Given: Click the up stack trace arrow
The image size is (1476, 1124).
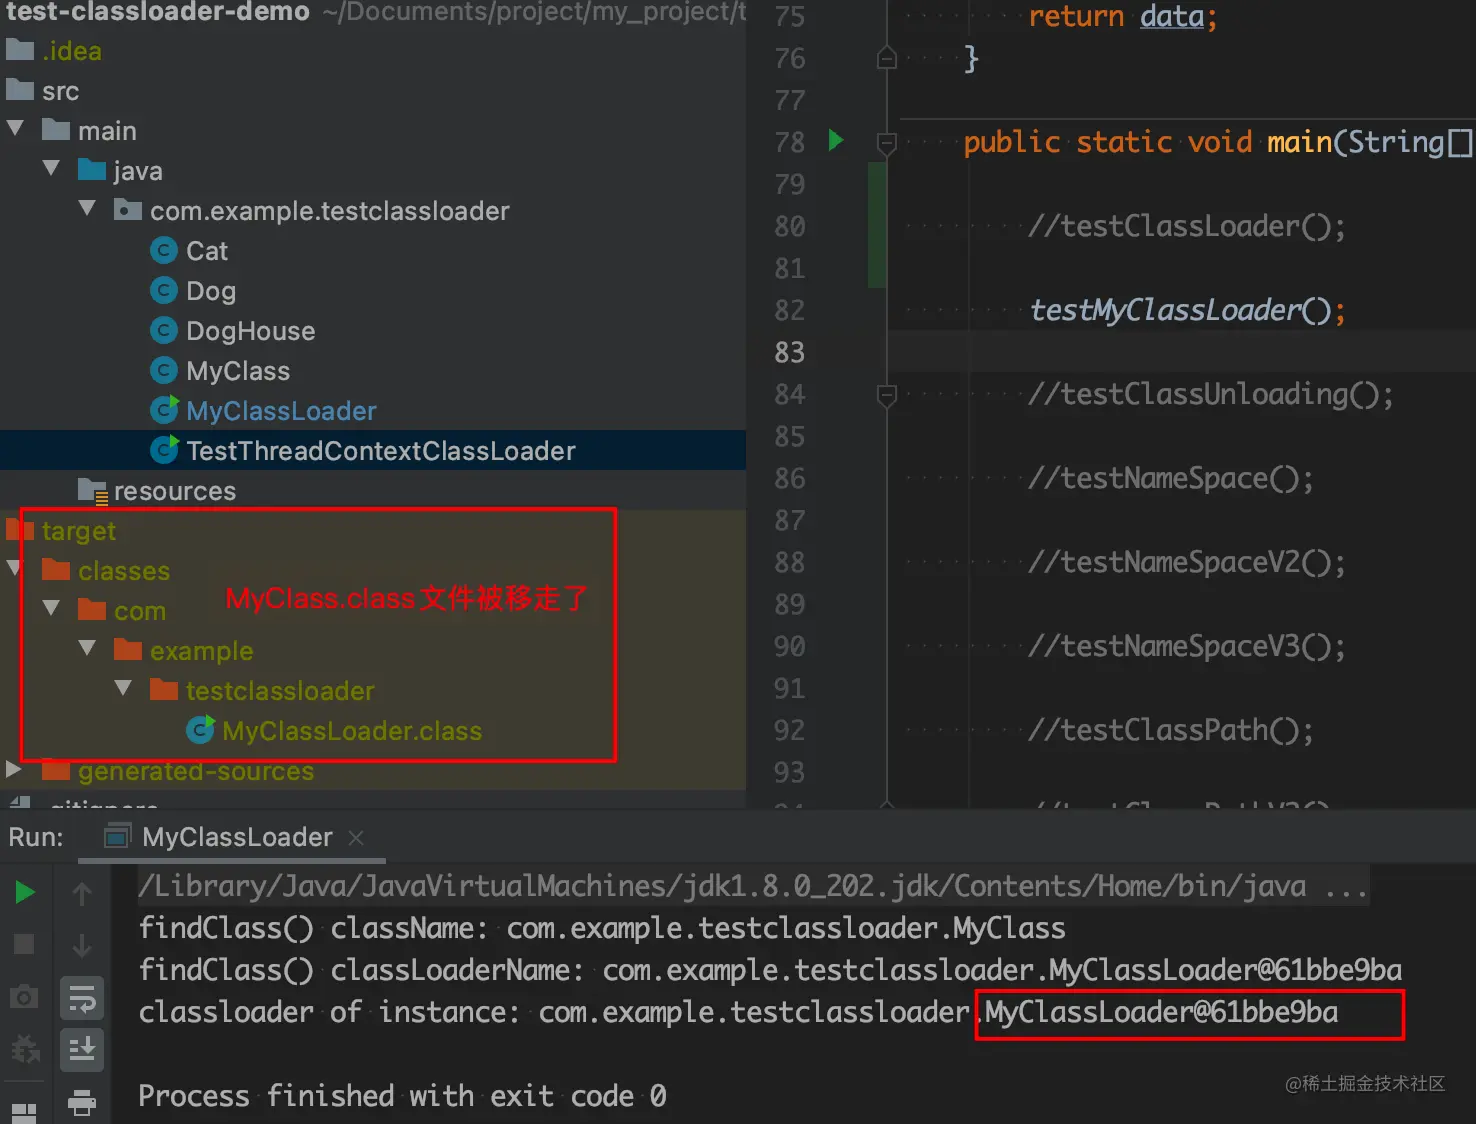Looking at the screenshot, I should tap(82, 894).
